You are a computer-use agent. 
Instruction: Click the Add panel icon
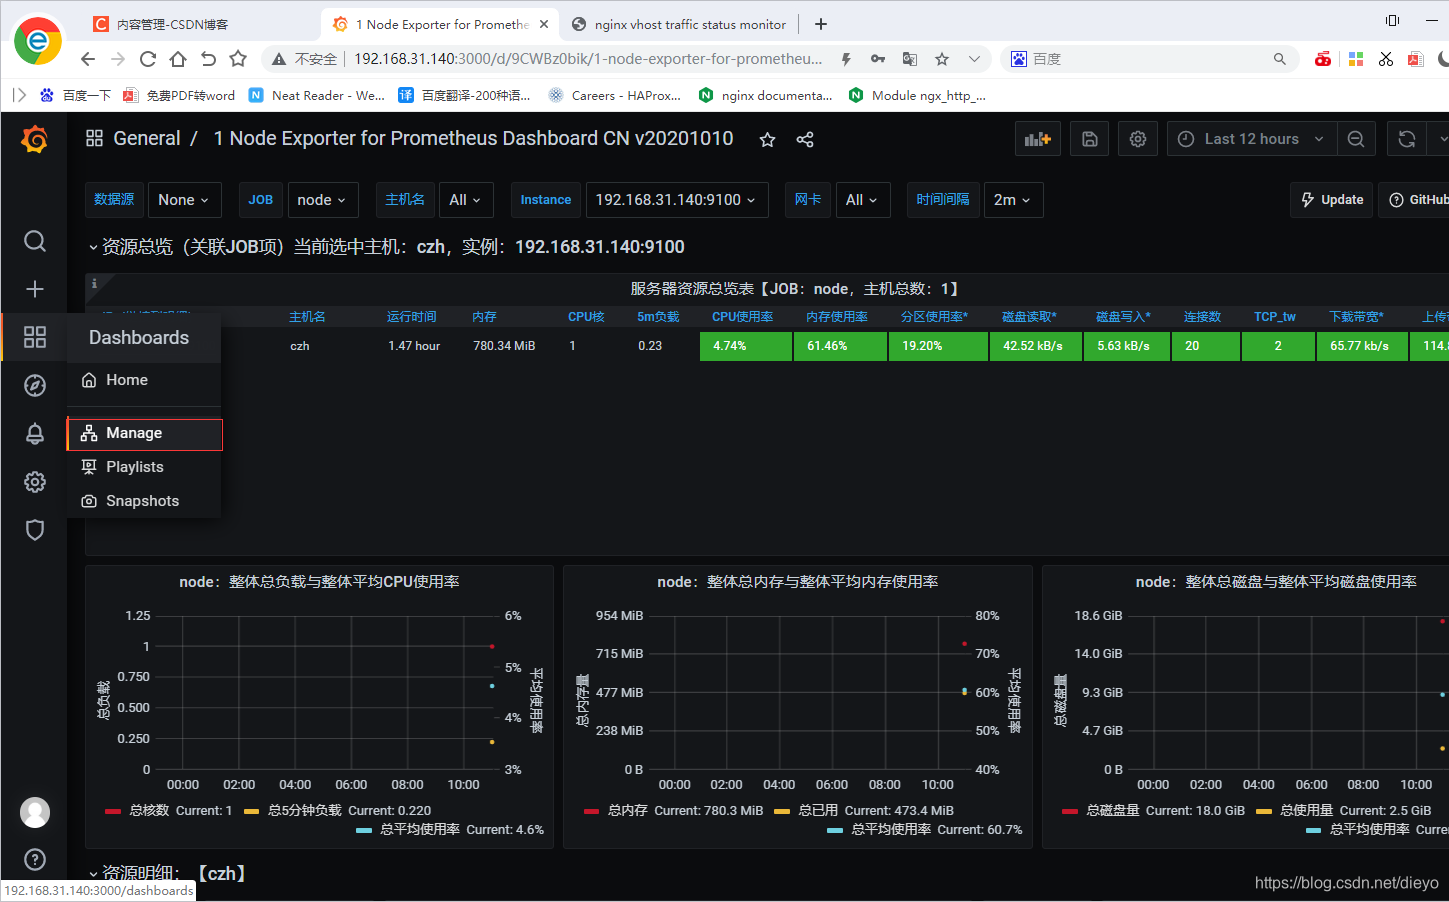1038,139
